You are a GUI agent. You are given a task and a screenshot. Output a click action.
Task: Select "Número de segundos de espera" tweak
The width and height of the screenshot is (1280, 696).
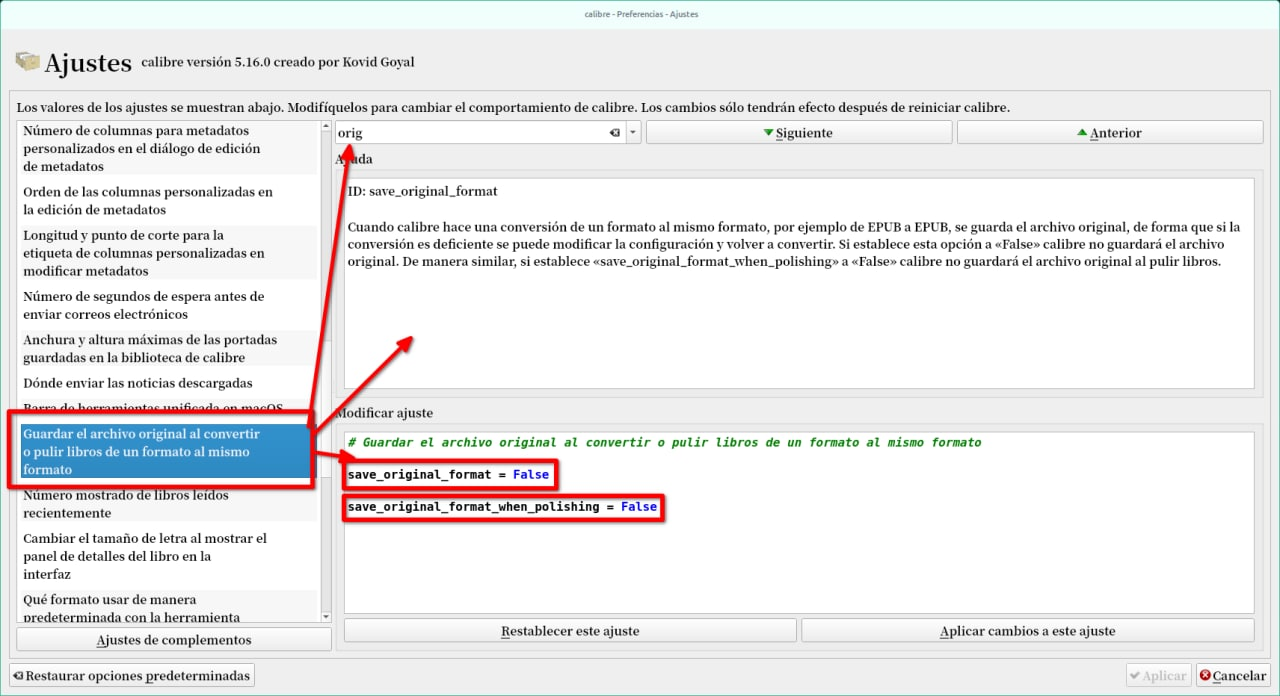(x=168, y=305)
